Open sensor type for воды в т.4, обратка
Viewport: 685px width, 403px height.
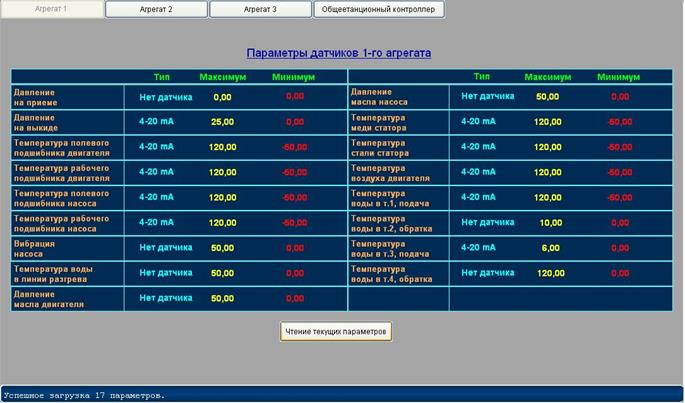[x=488, y=272]
